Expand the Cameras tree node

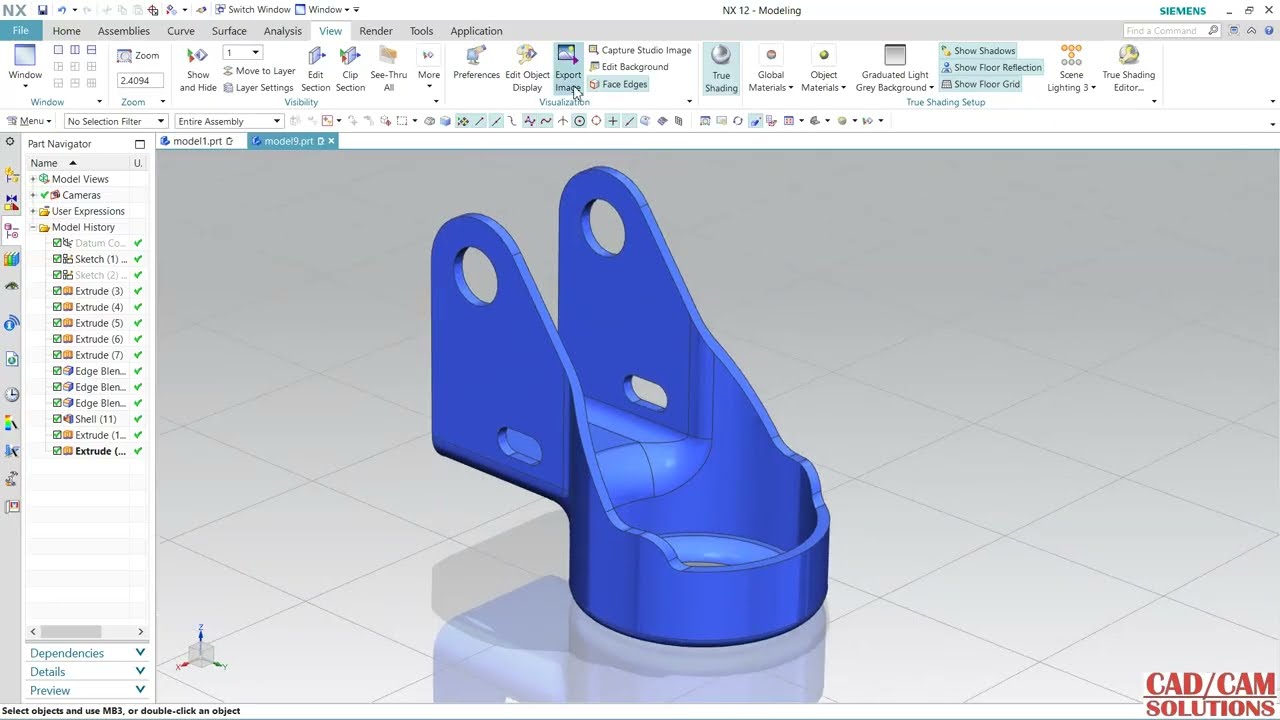(33, 195)
